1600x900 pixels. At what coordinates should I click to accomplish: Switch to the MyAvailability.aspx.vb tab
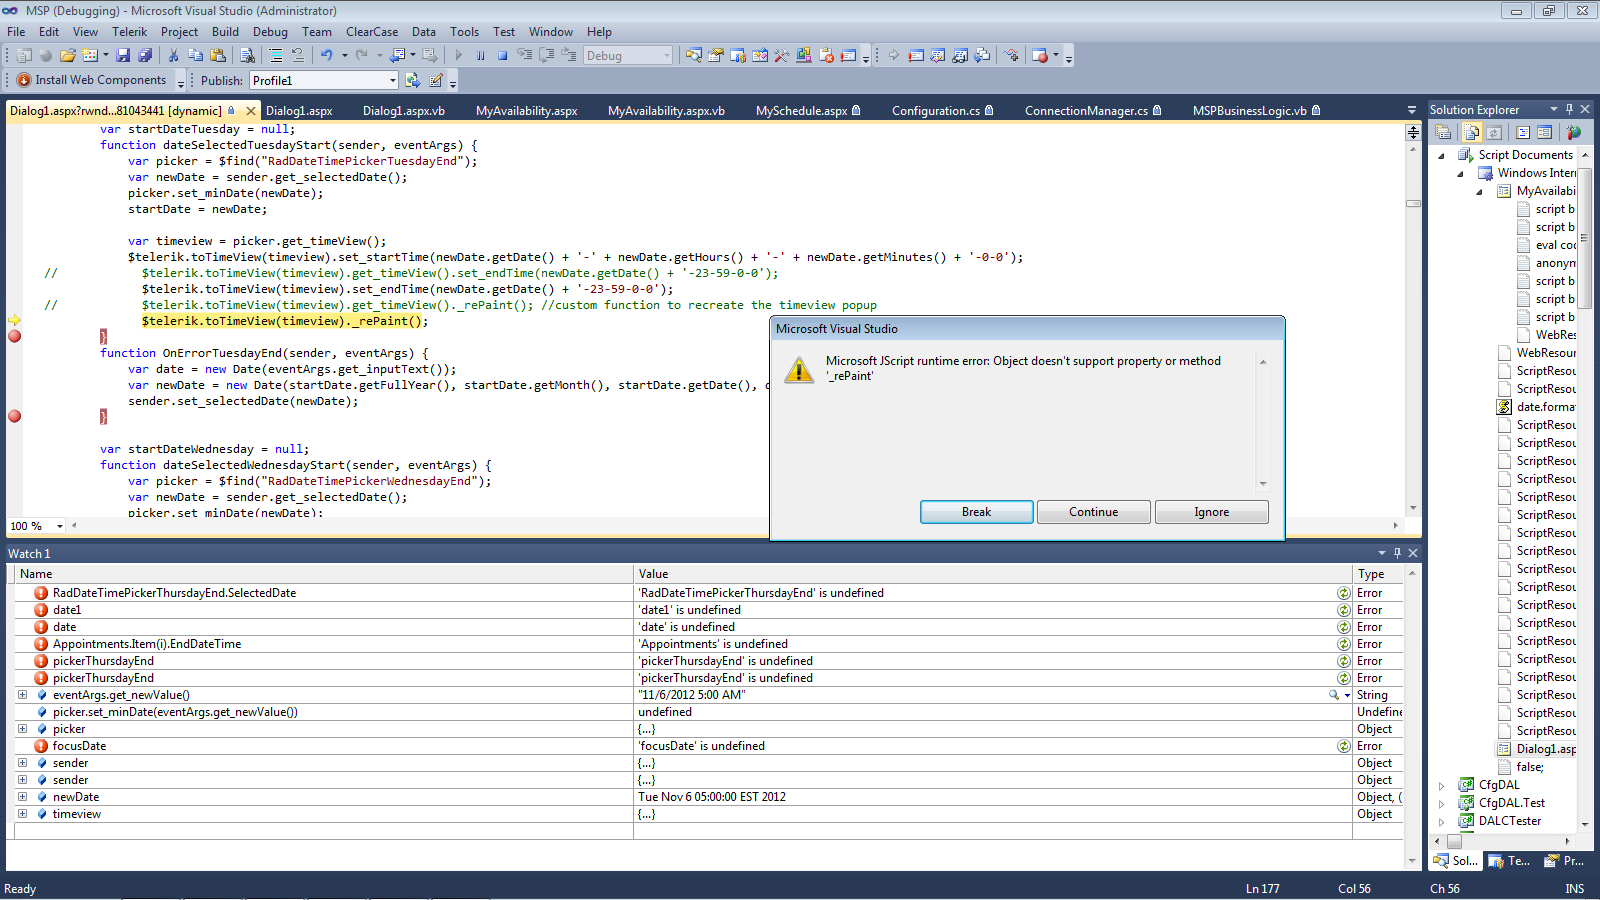tap(666, 111)
